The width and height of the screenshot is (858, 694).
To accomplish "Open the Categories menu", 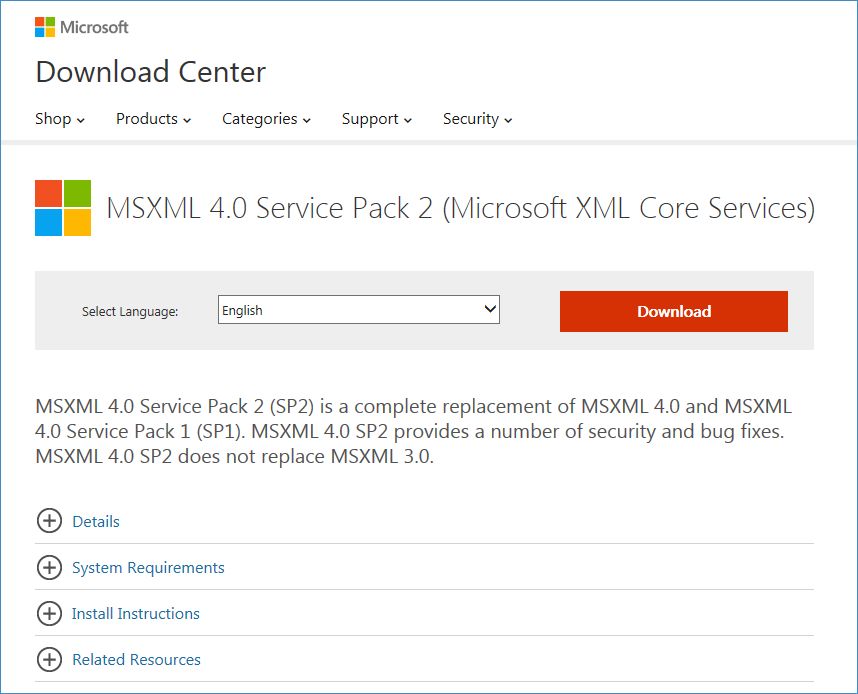I will point(266,119).
